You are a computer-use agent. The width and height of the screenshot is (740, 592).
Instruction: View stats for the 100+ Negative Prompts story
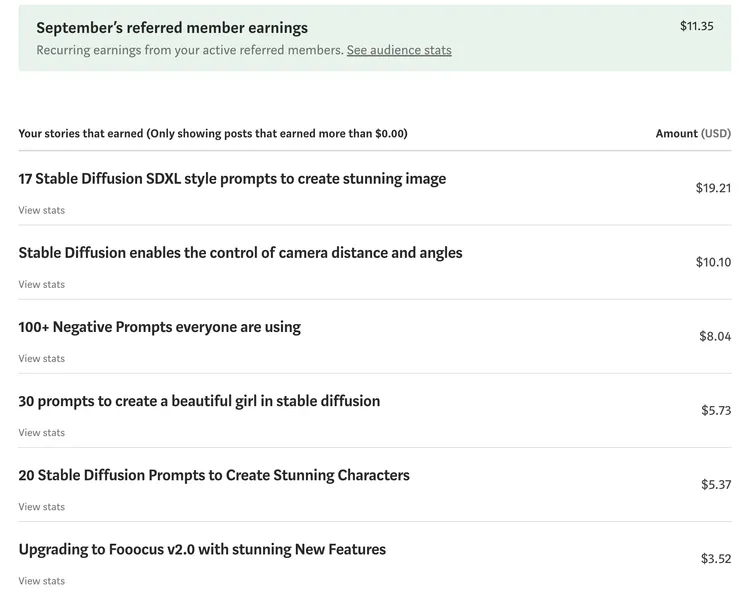pyautogui.click(x=41, y=358)
